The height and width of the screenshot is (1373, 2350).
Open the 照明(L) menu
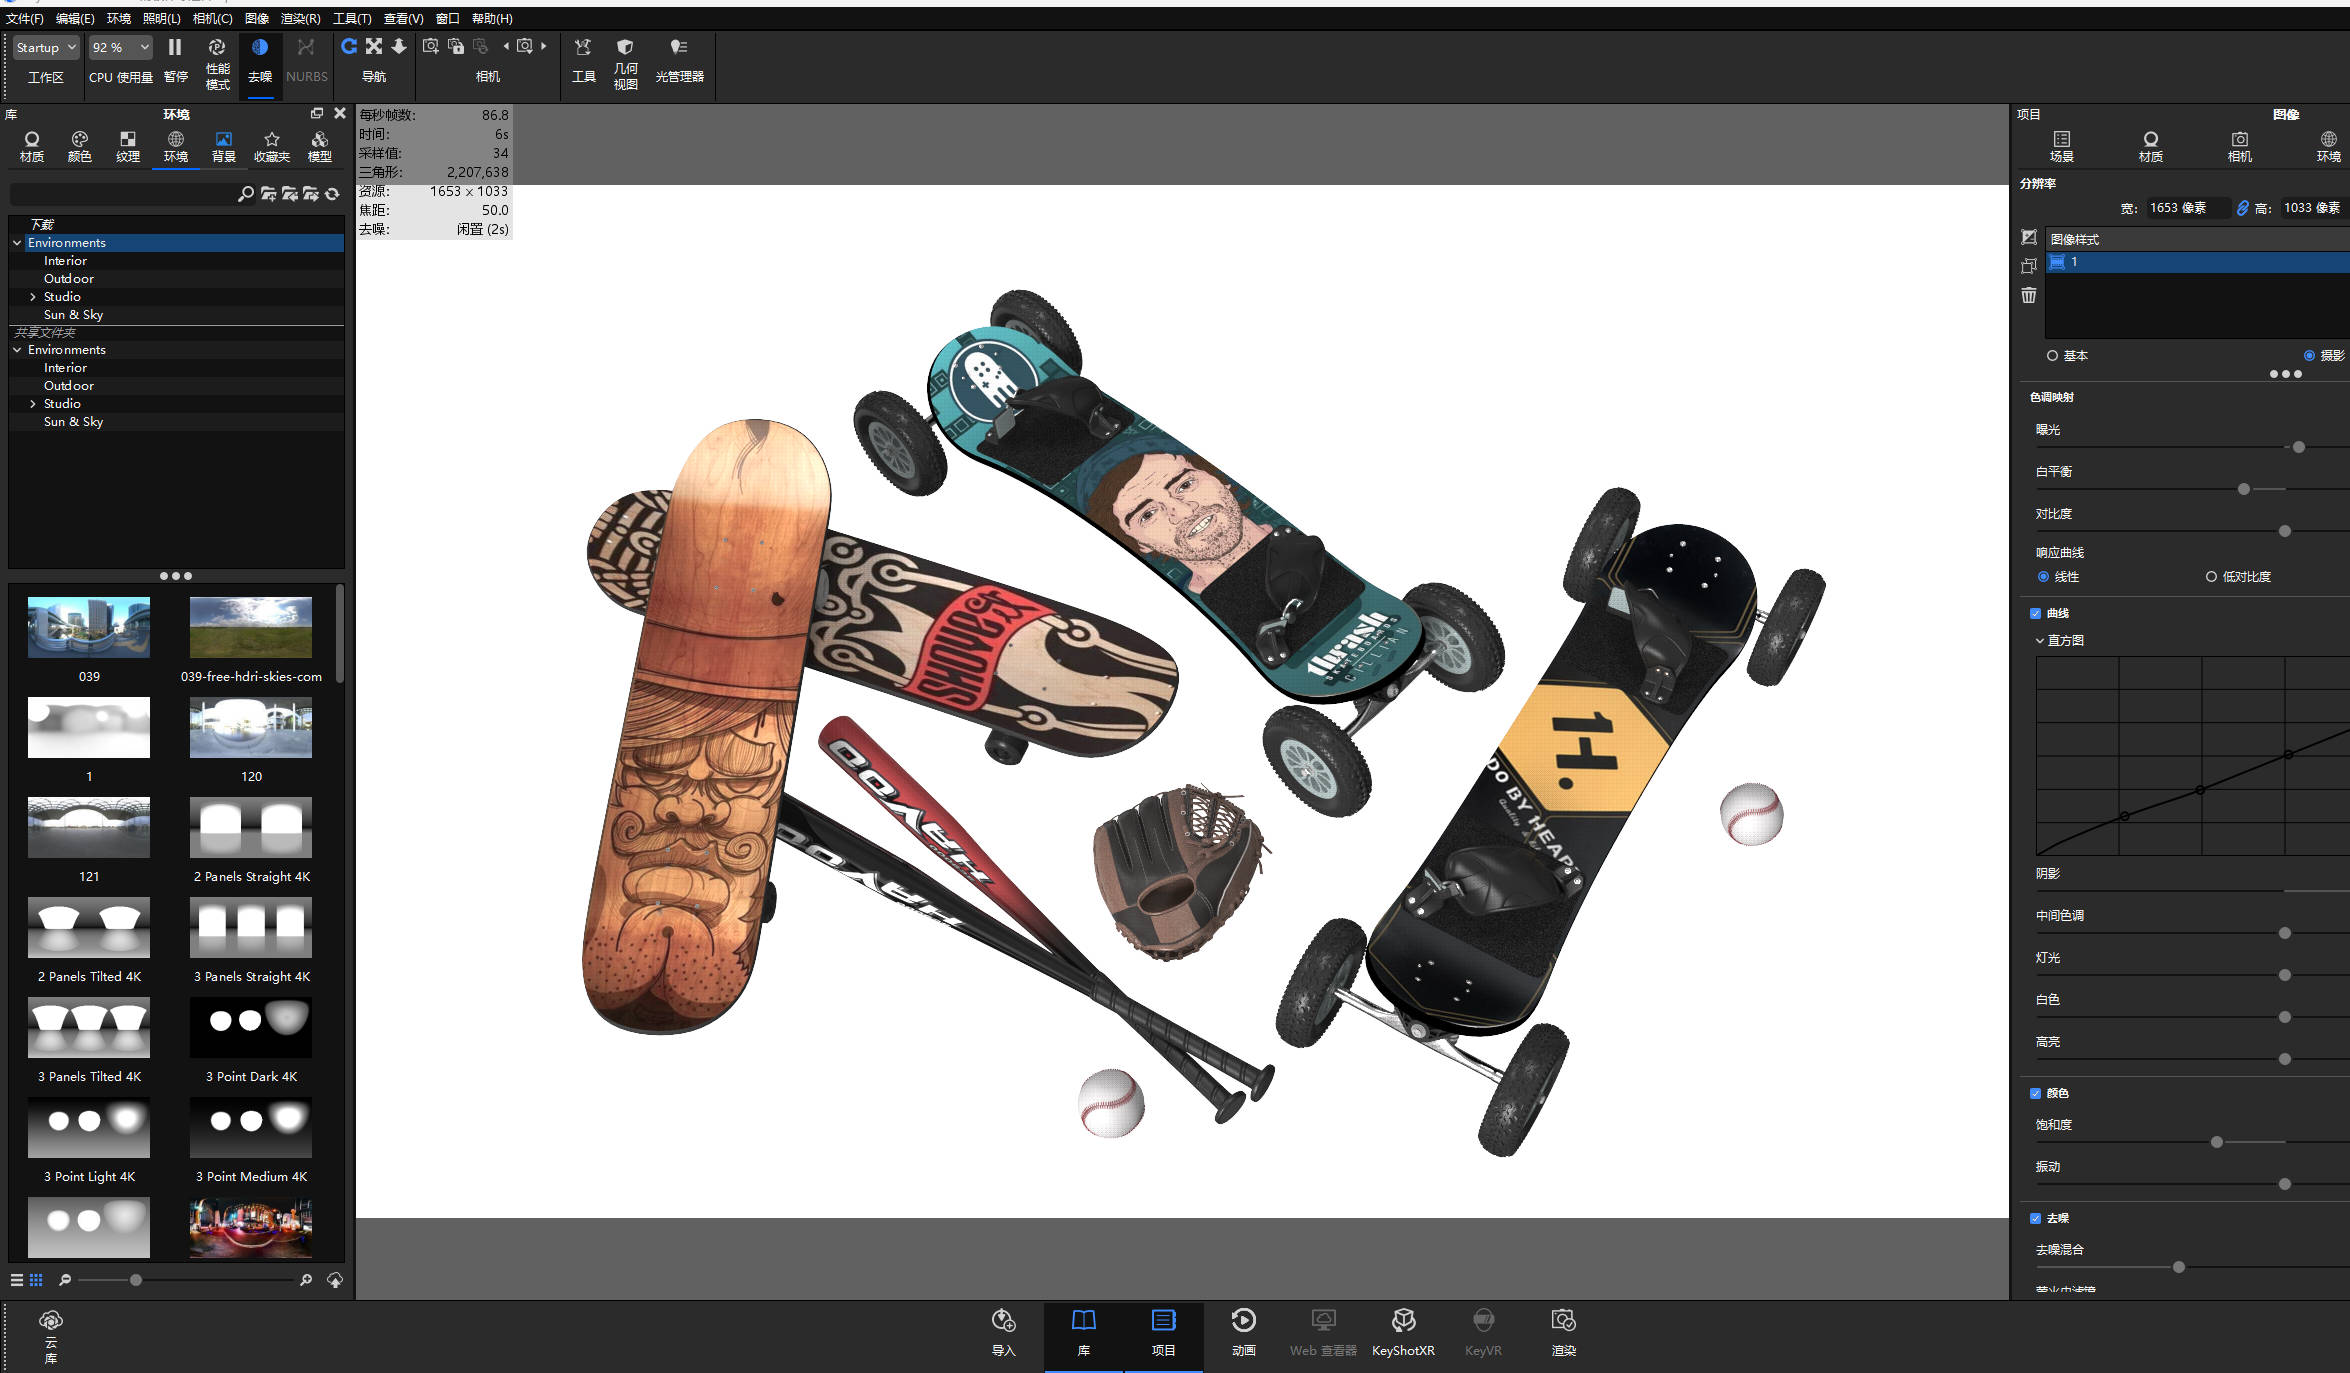(x=161, y=19)
